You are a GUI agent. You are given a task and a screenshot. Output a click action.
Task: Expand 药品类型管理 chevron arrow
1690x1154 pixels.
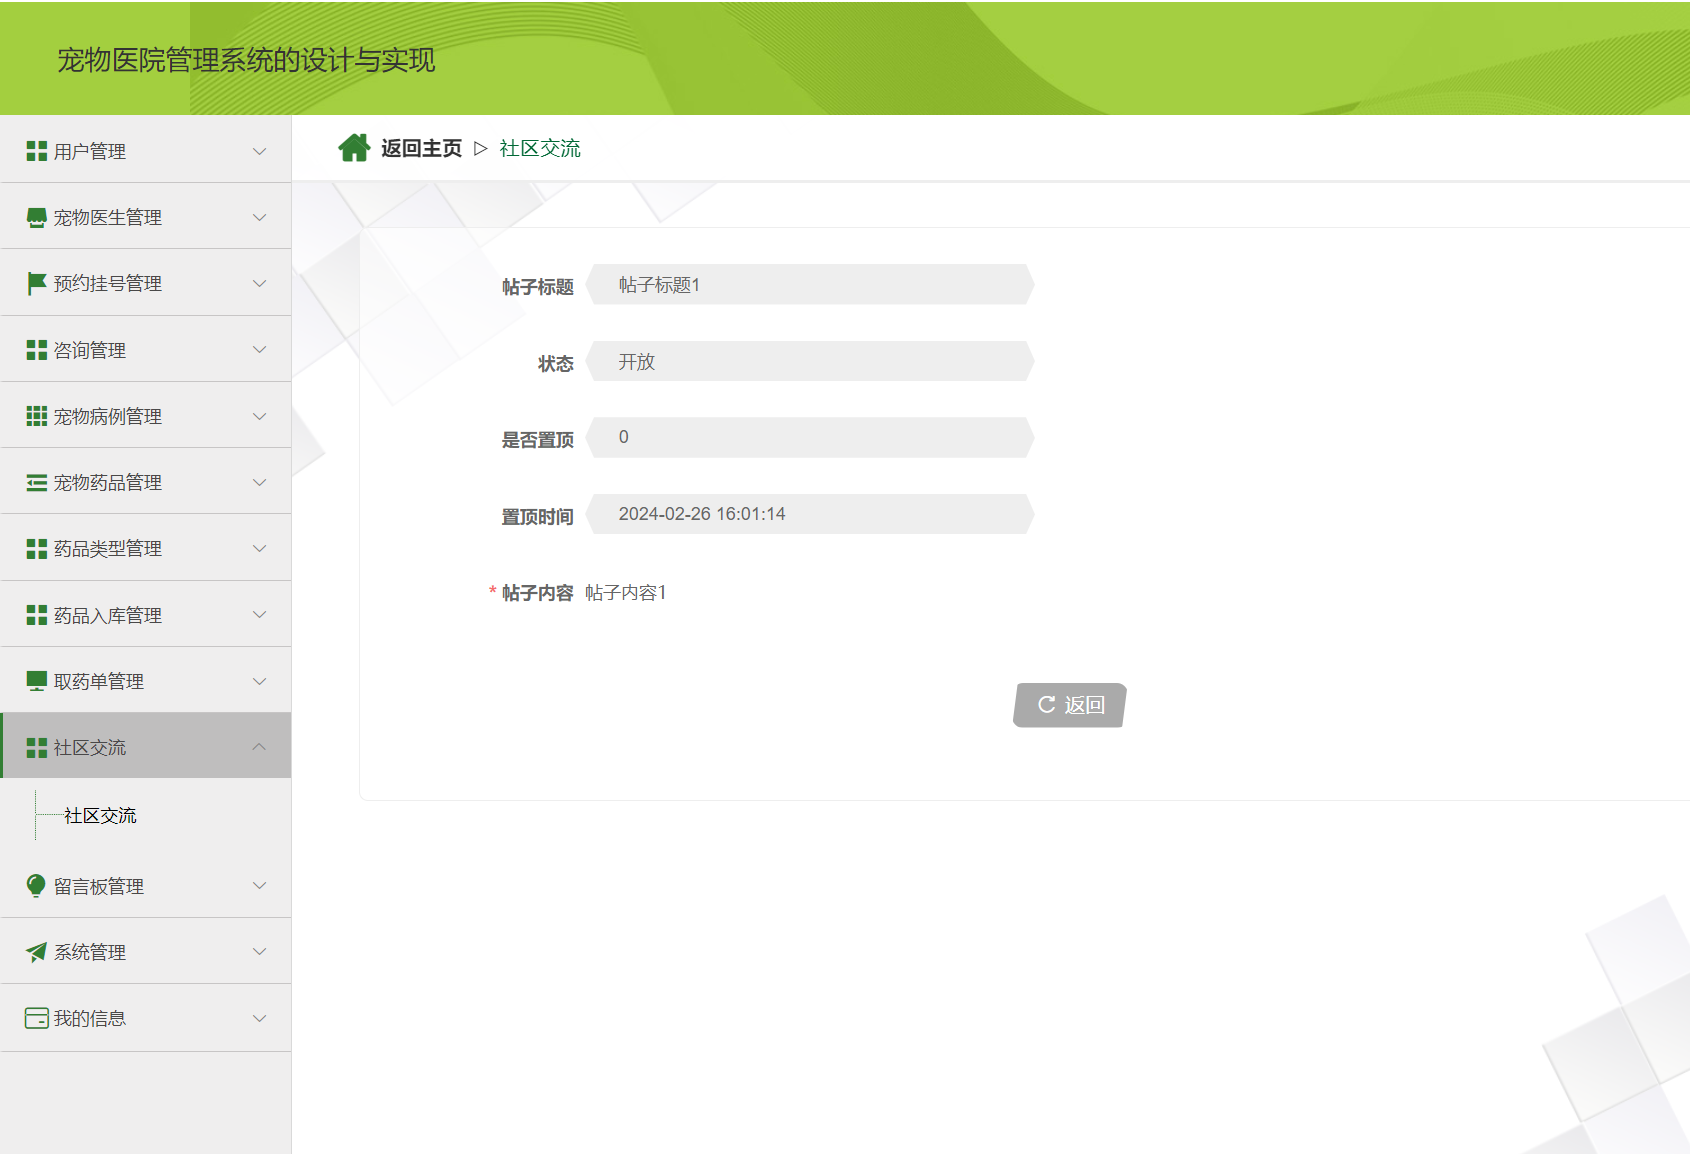pos(260,548)
